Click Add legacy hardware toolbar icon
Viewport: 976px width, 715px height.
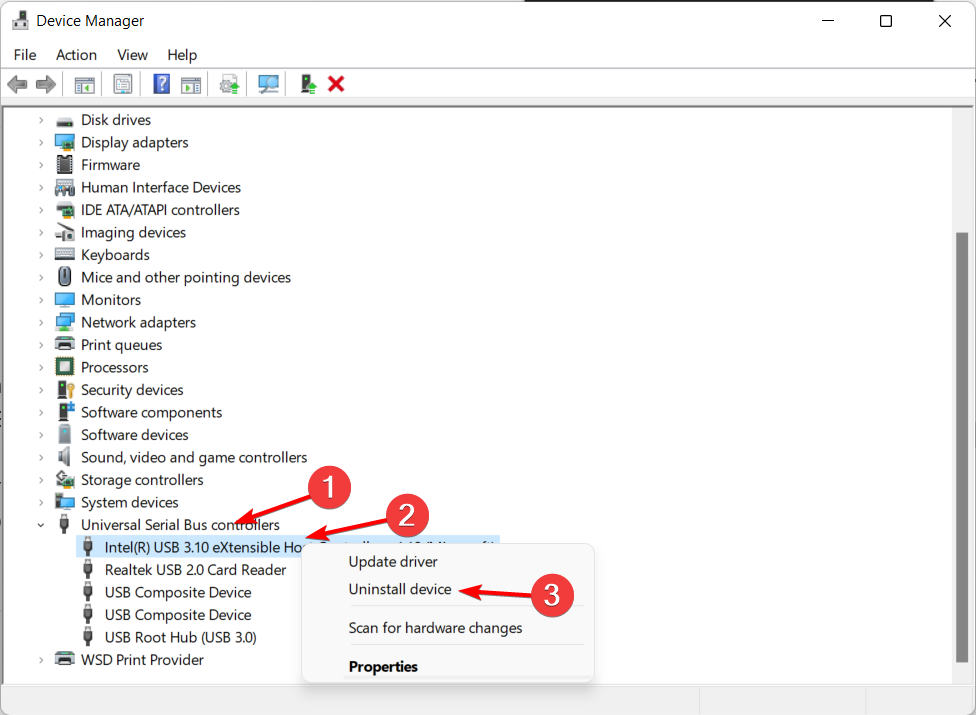click(309, 84)
